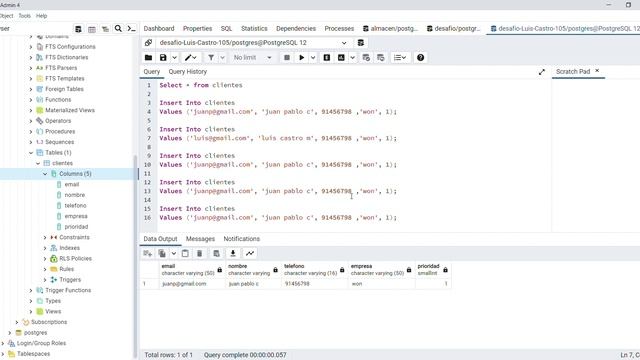Click the juanp@gmail.com result cell

tap(192, 284)
